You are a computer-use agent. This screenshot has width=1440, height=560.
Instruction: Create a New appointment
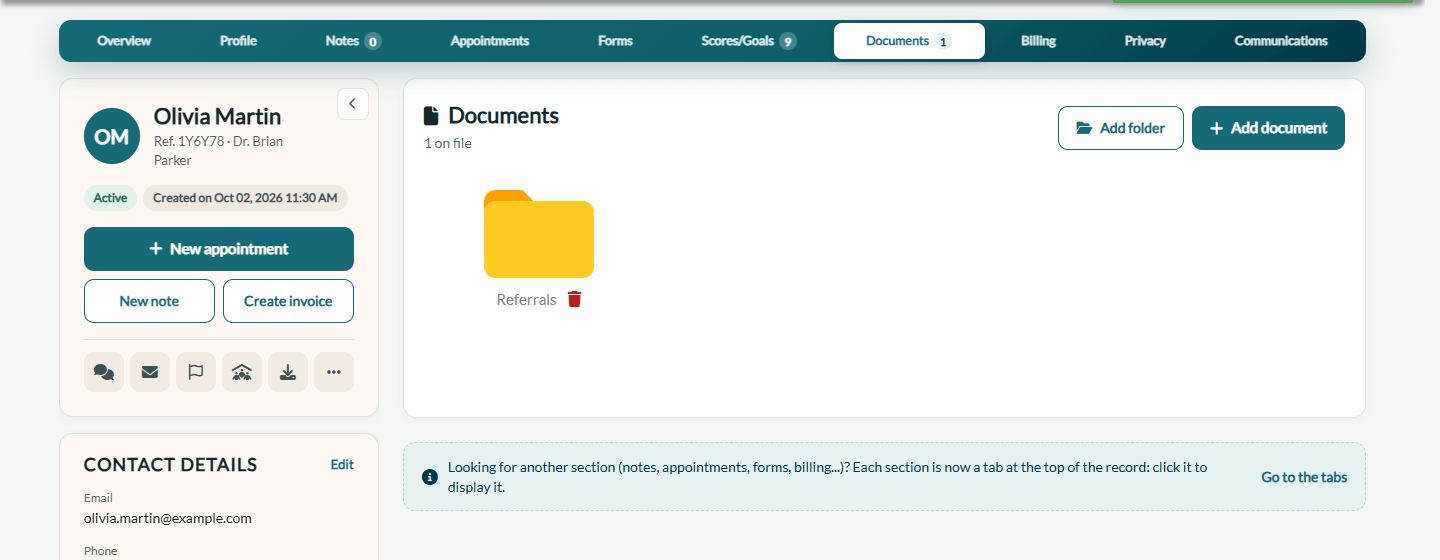coord(219,249)
